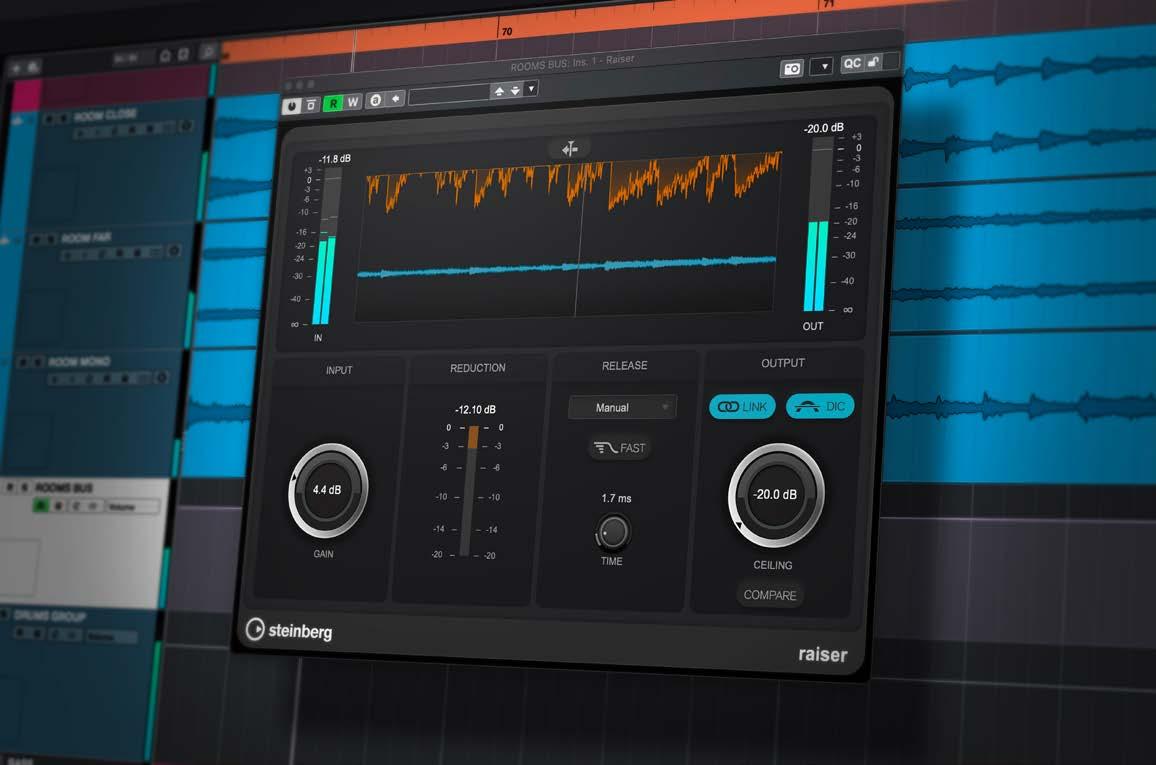Click the orange gain reduction waveform display
The image size is (1156, 765).
click(572, 181)
